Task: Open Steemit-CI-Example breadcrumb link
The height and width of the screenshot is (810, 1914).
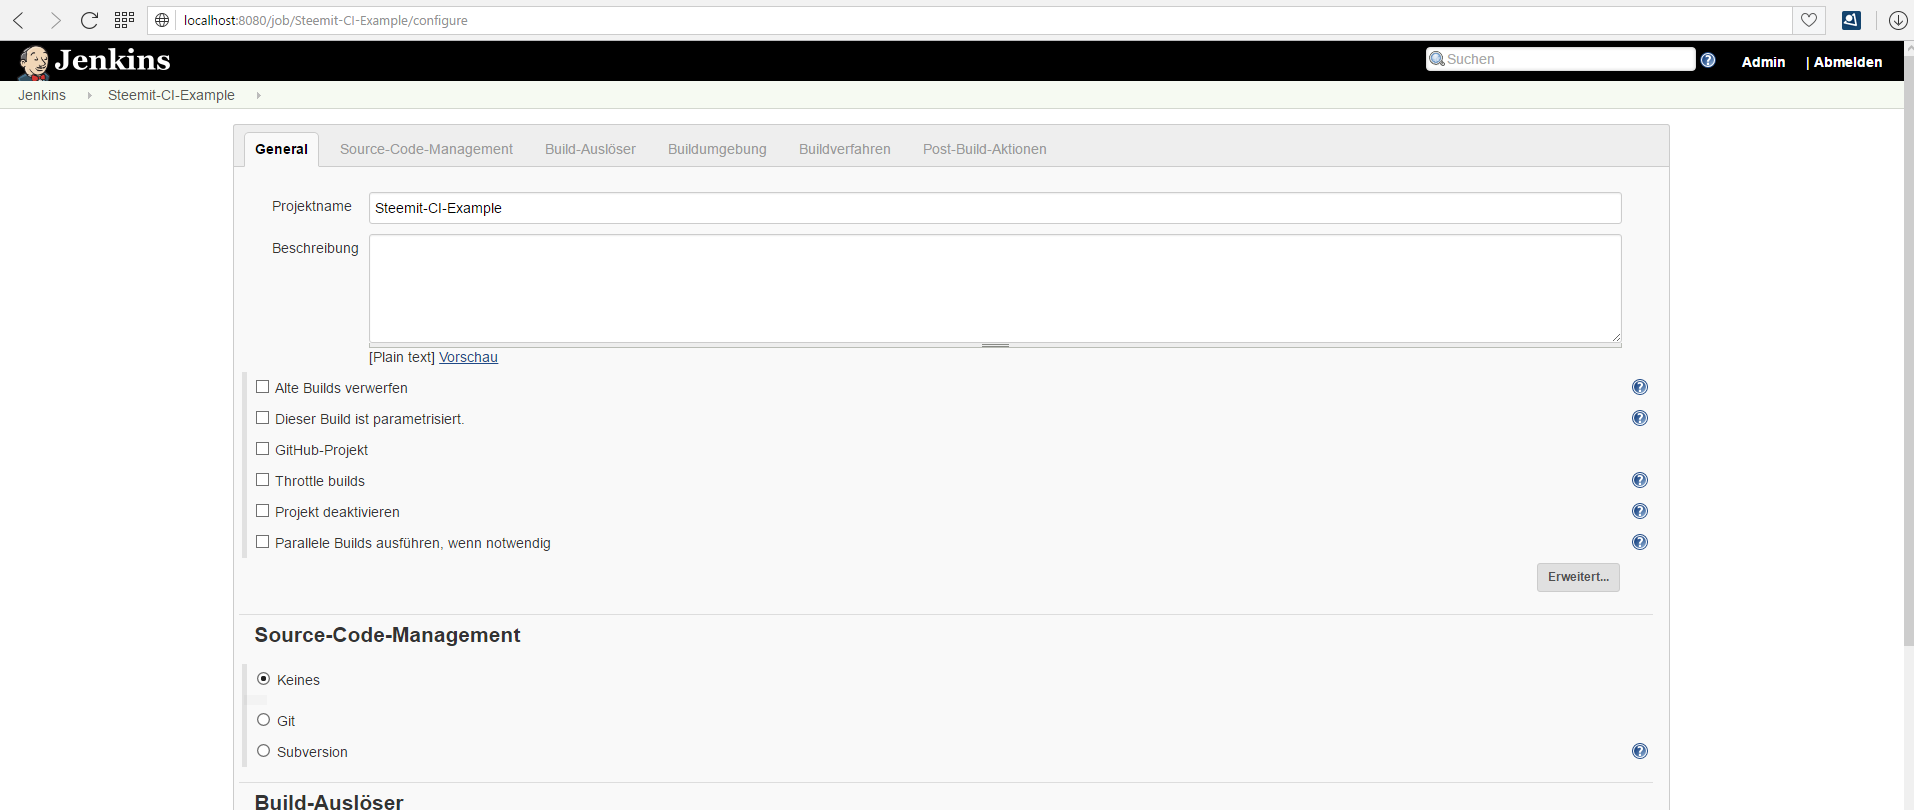Action: [171, 95]
